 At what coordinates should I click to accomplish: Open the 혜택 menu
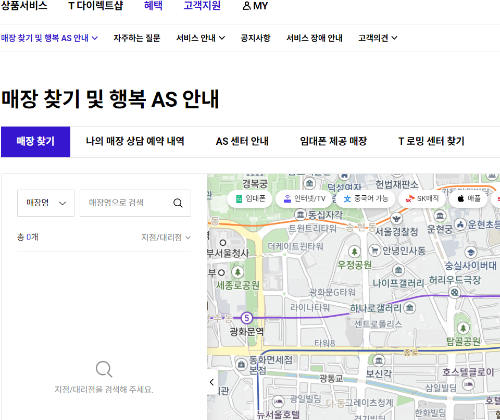click(153, 6)
